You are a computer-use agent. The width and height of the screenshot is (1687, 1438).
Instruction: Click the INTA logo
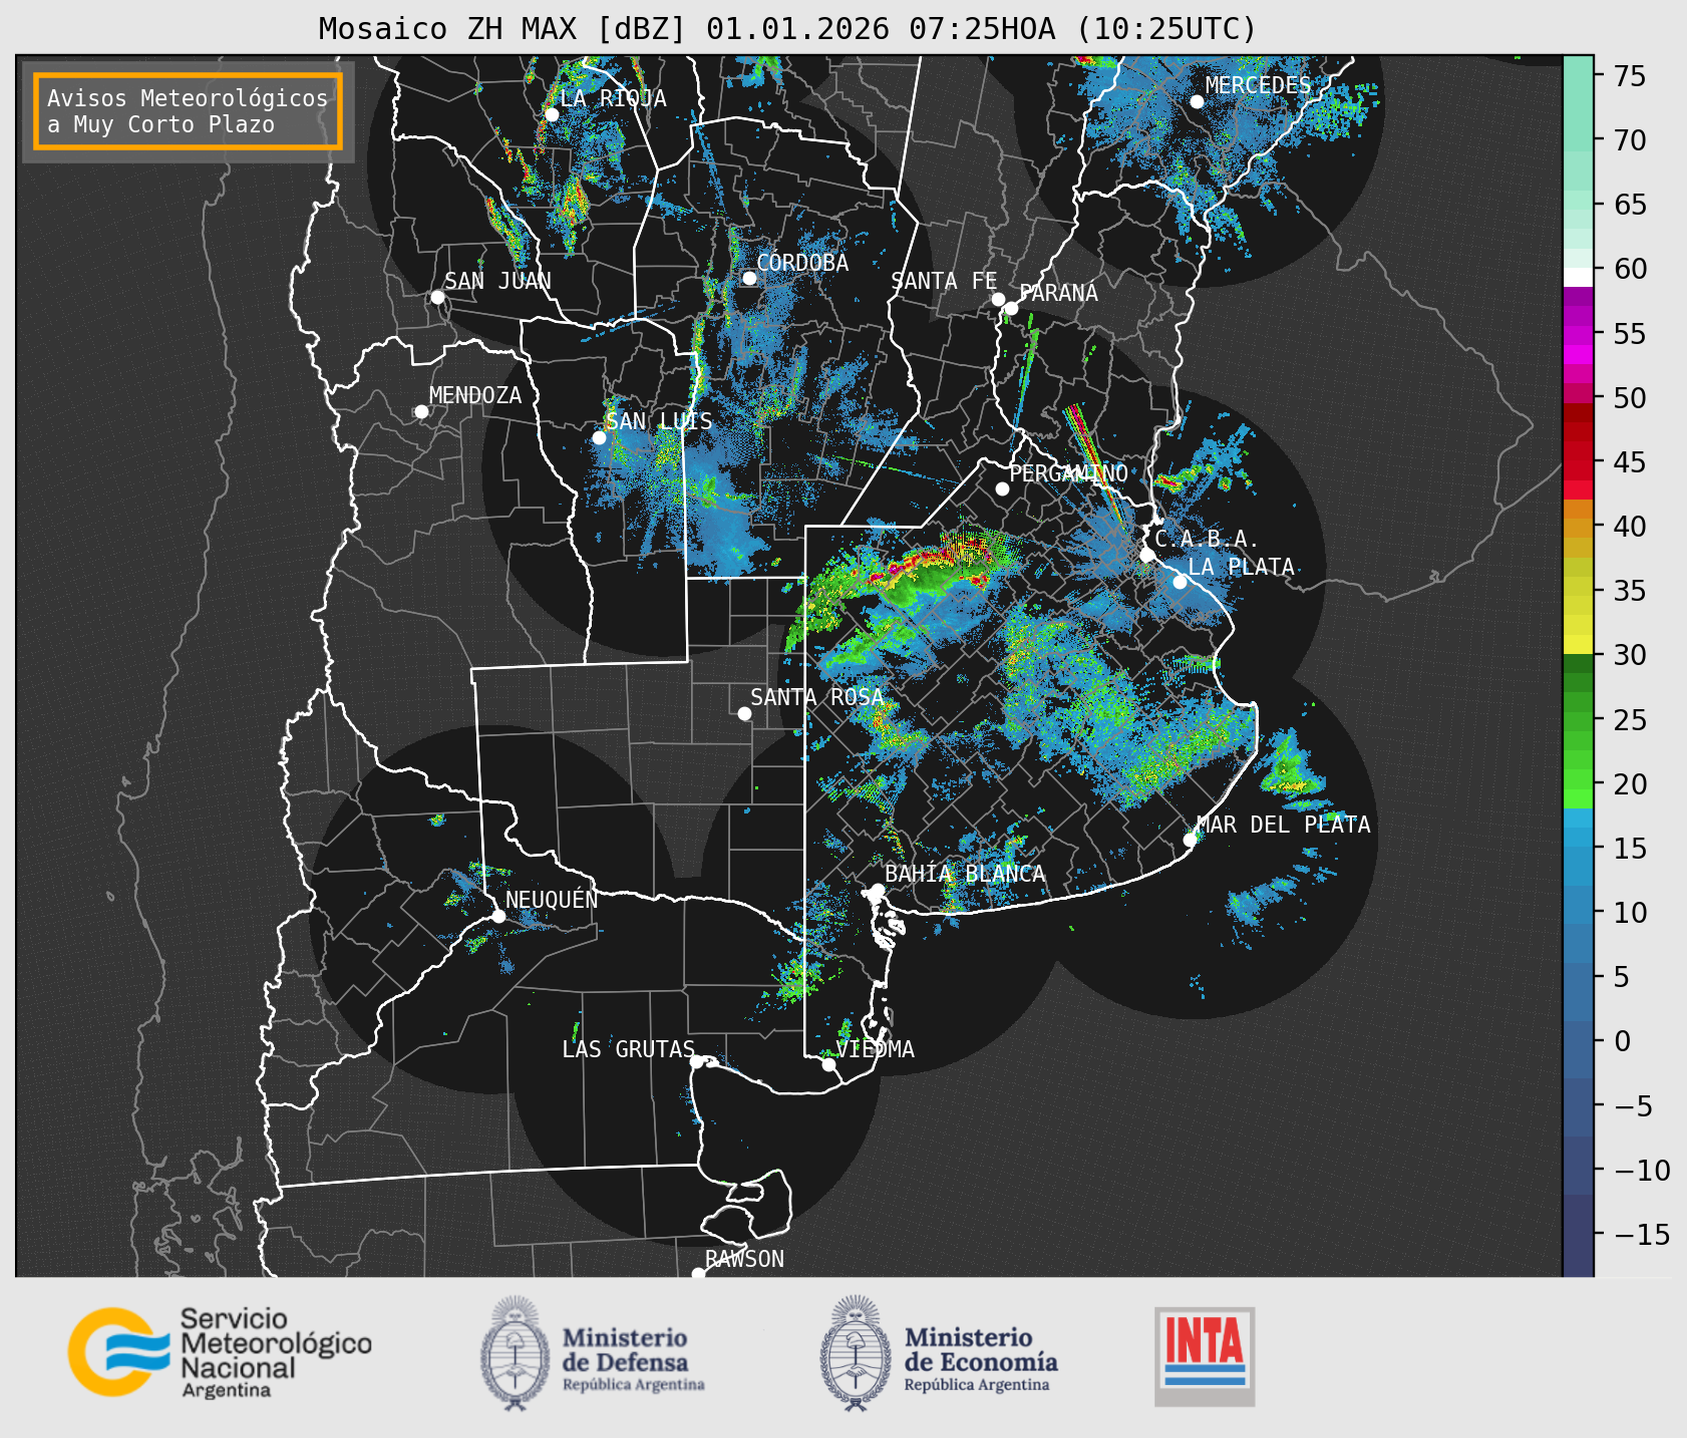click(x=1205, y=1356)
